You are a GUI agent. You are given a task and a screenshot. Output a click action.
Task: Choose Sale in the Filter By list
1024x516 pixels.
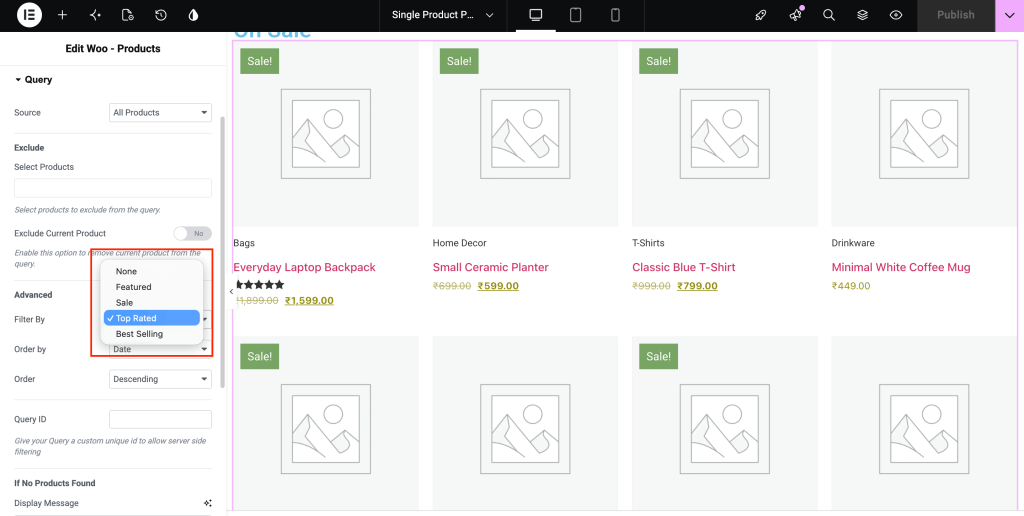click(152, 302)
